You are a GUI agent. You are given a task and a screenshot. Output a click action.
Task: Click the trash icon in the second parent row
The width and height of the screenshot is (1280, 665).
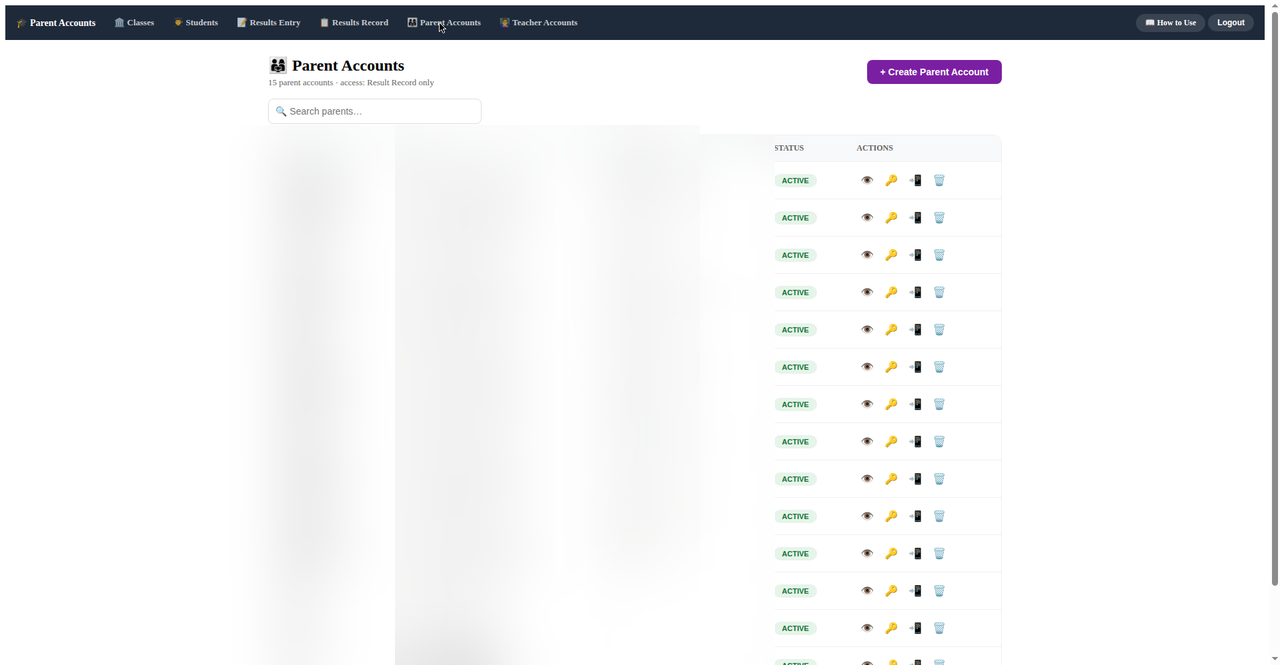pyautogui.click(x=939, y=218)
